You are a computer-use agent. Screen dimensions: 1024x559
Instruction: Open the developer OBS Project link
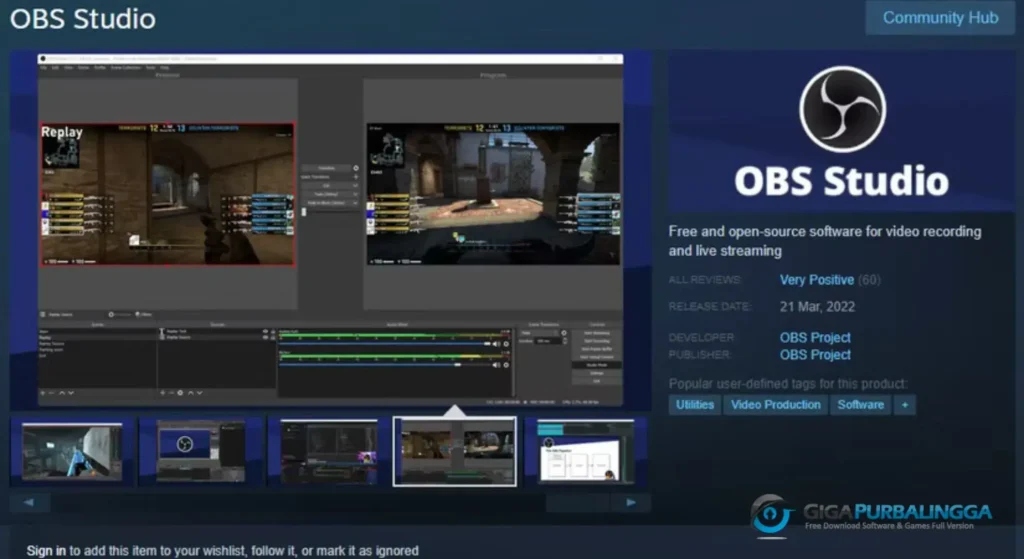pos(815,338)
